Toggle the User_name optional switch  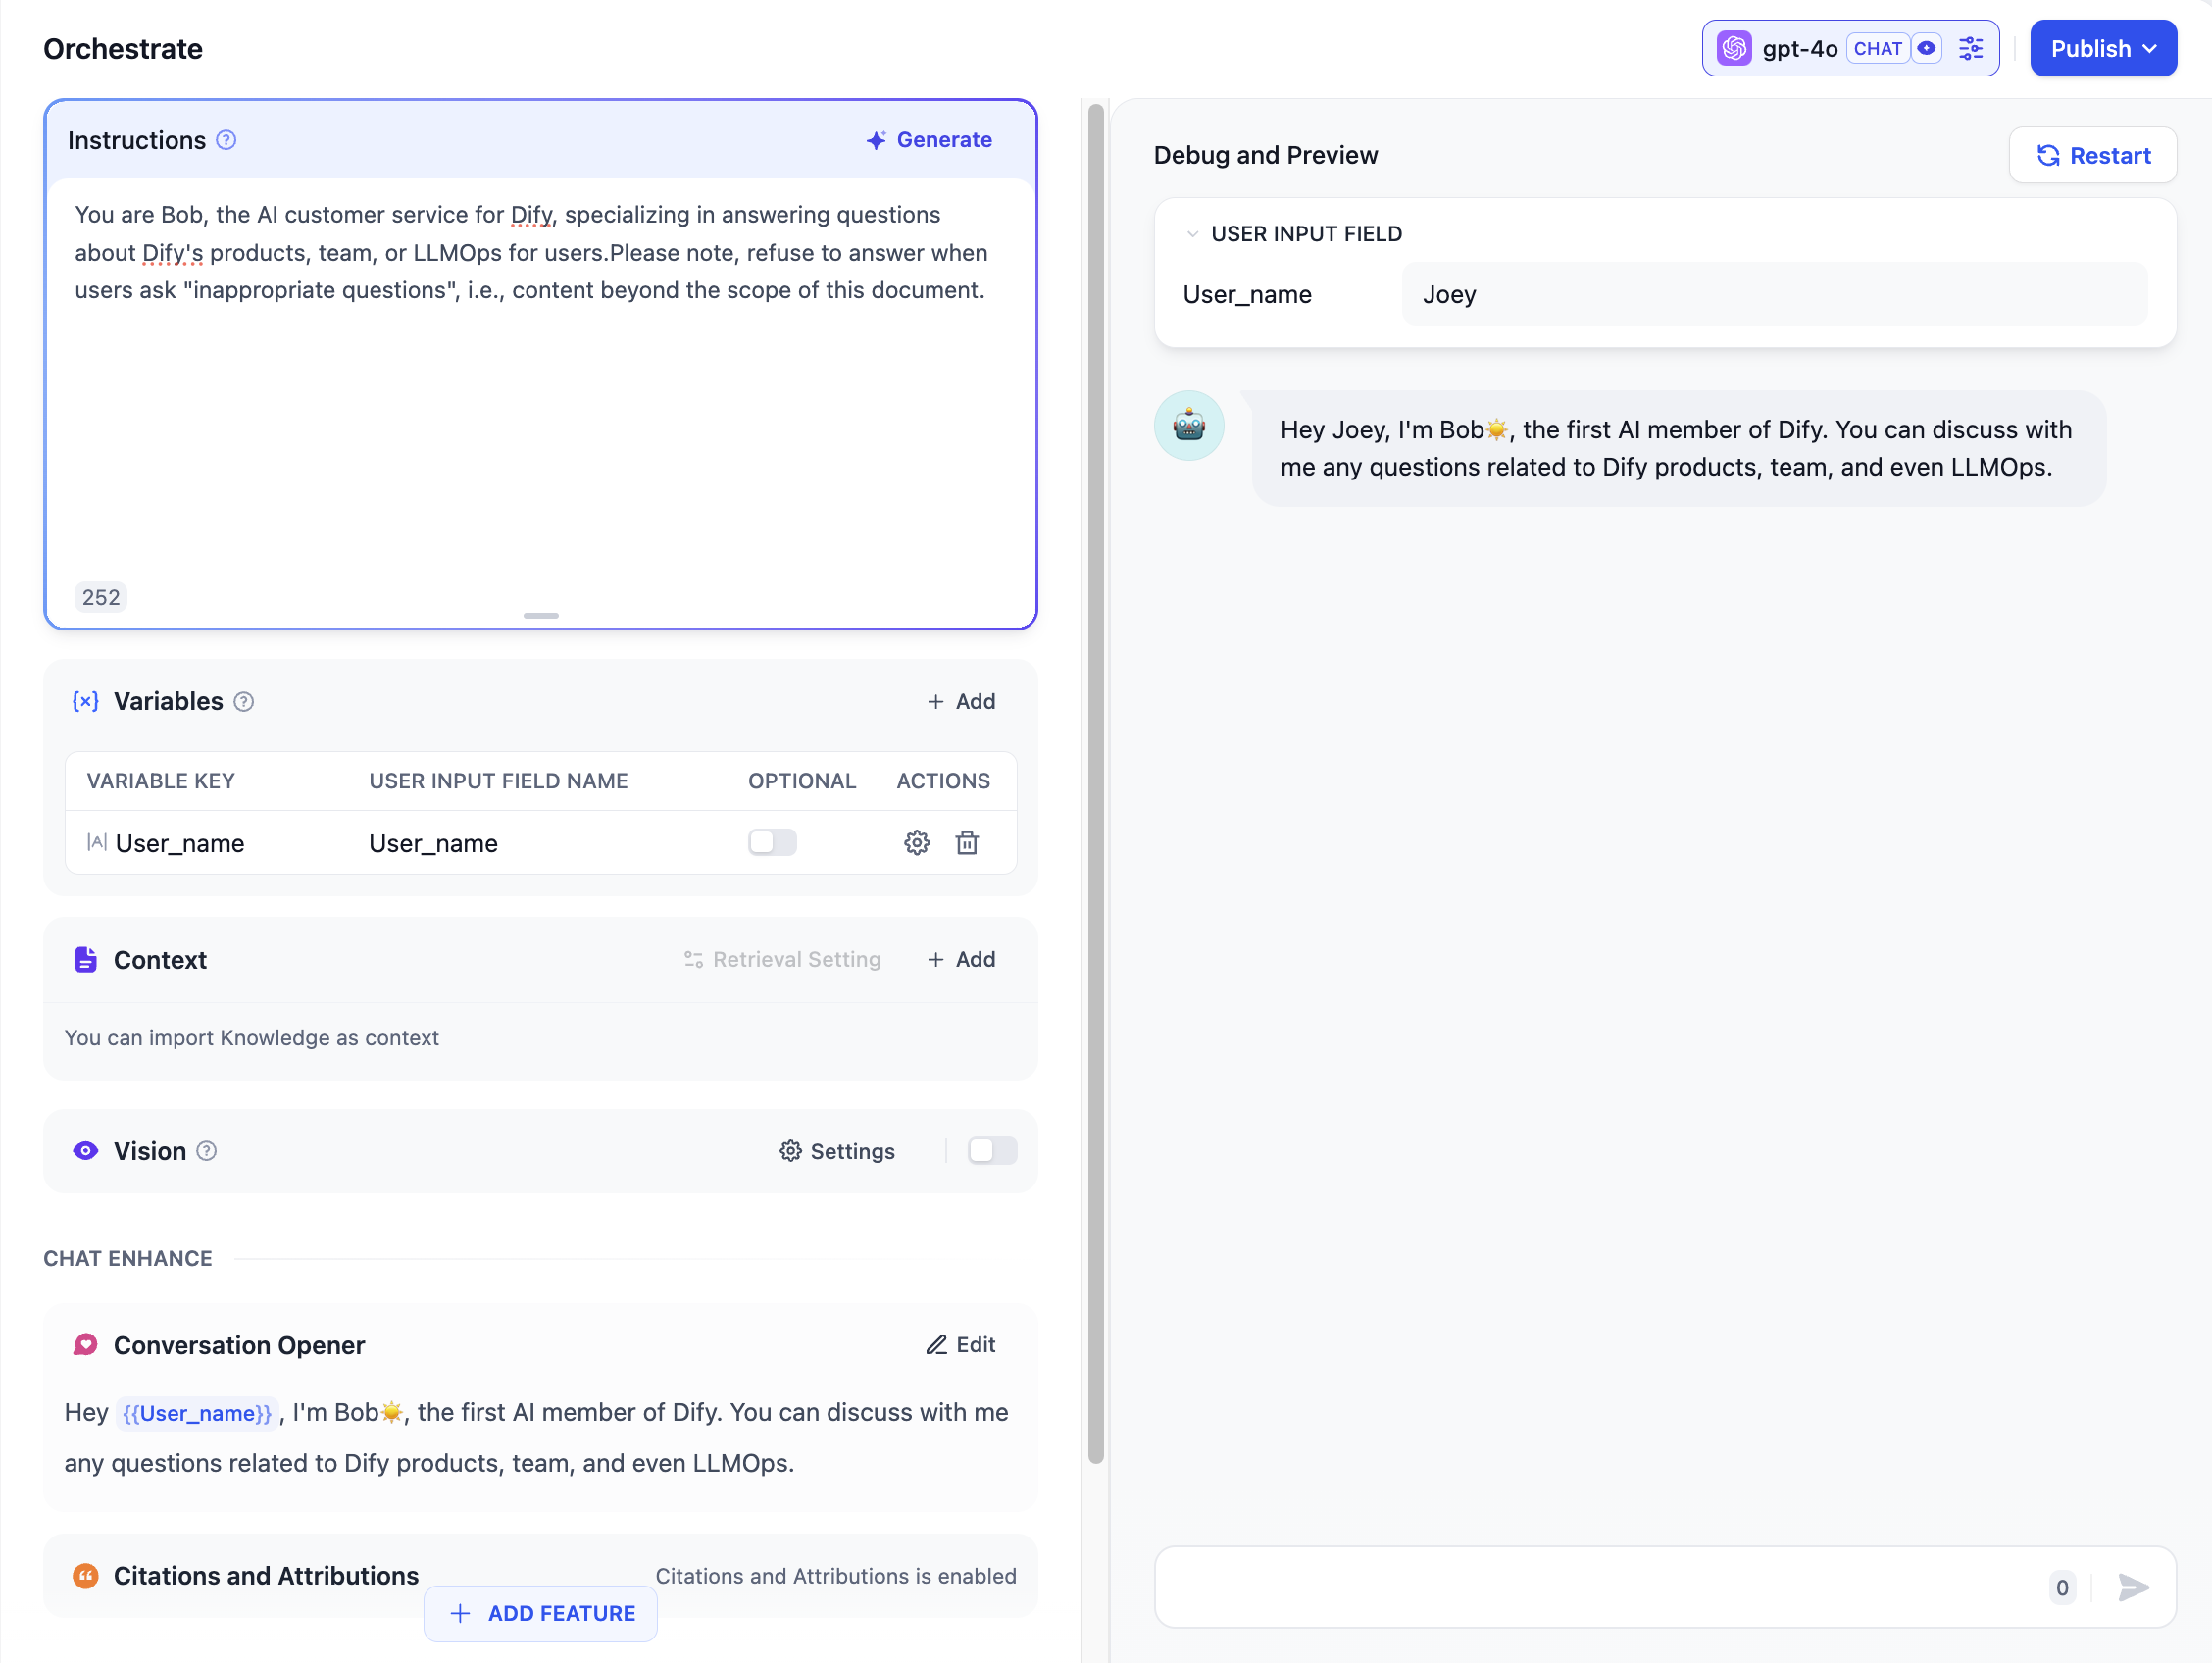[x=772, y=842]
